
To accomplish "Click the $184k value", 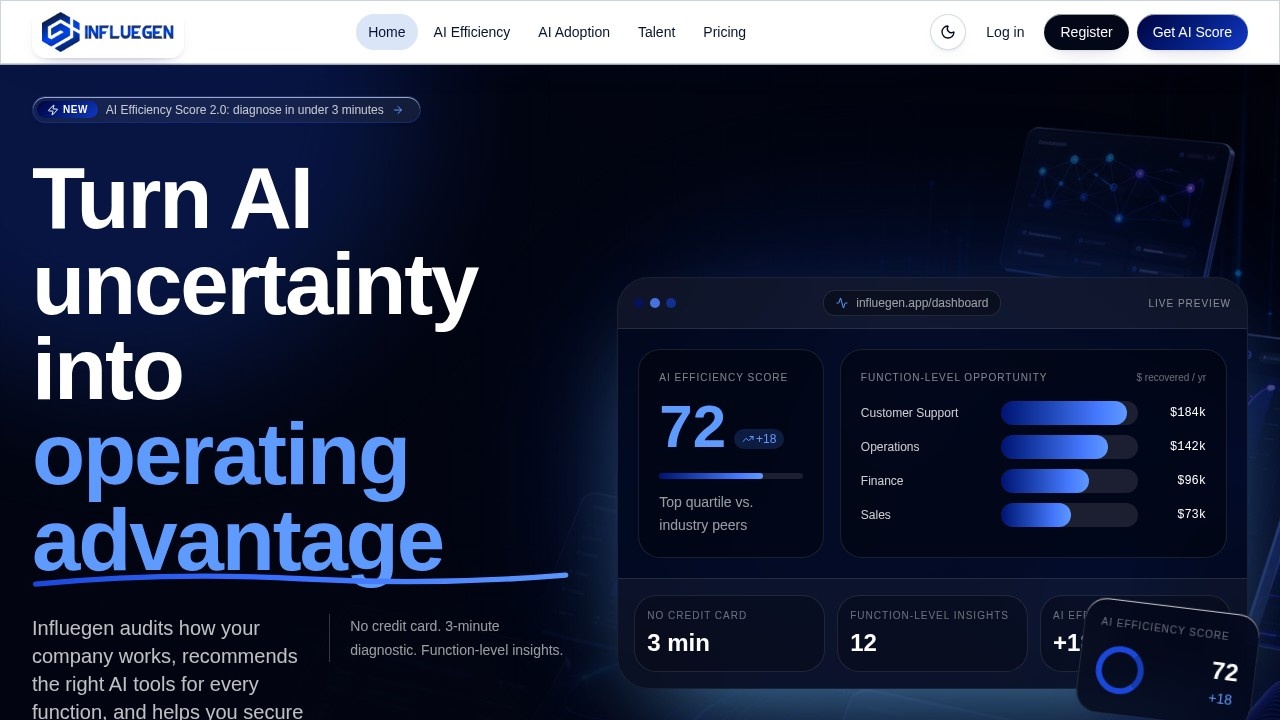I will coord(1188,413).
